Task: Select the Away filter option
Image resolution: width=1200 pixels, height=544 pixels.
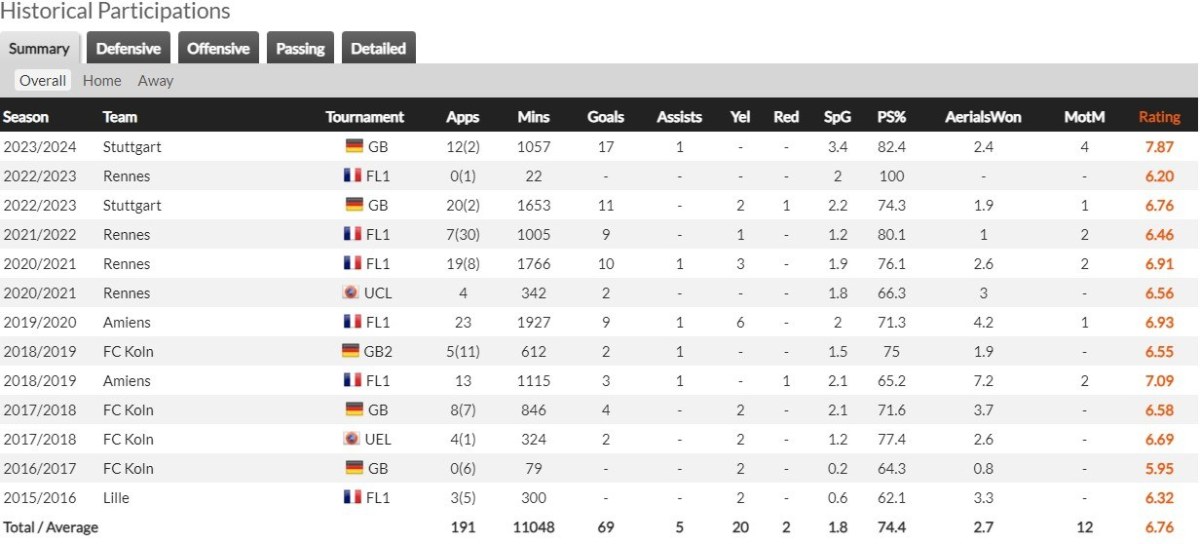Action: click(x=155, y=81)
